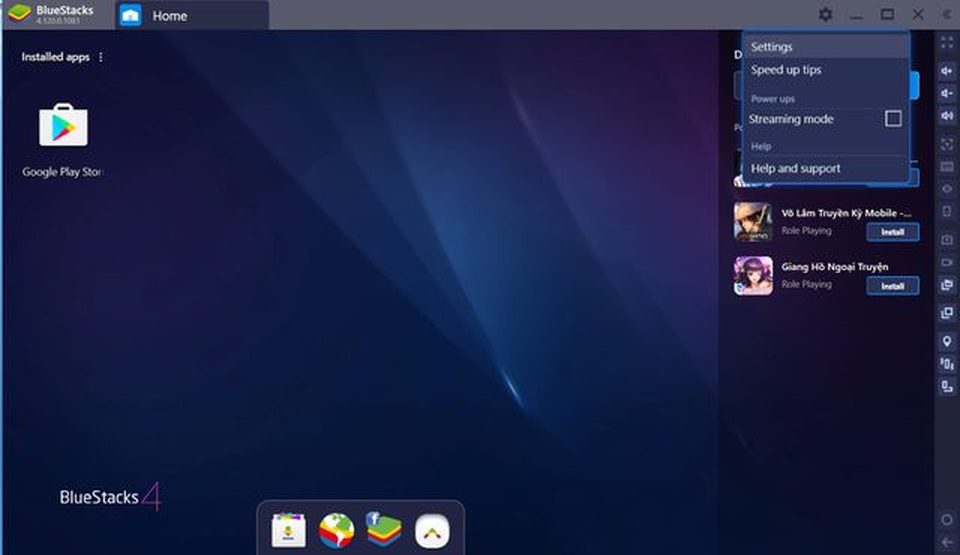The width and height of the screenshot is (960, 555).
Task: Increase volume using the sidebar icon
Action: click(x=947, y=71)
